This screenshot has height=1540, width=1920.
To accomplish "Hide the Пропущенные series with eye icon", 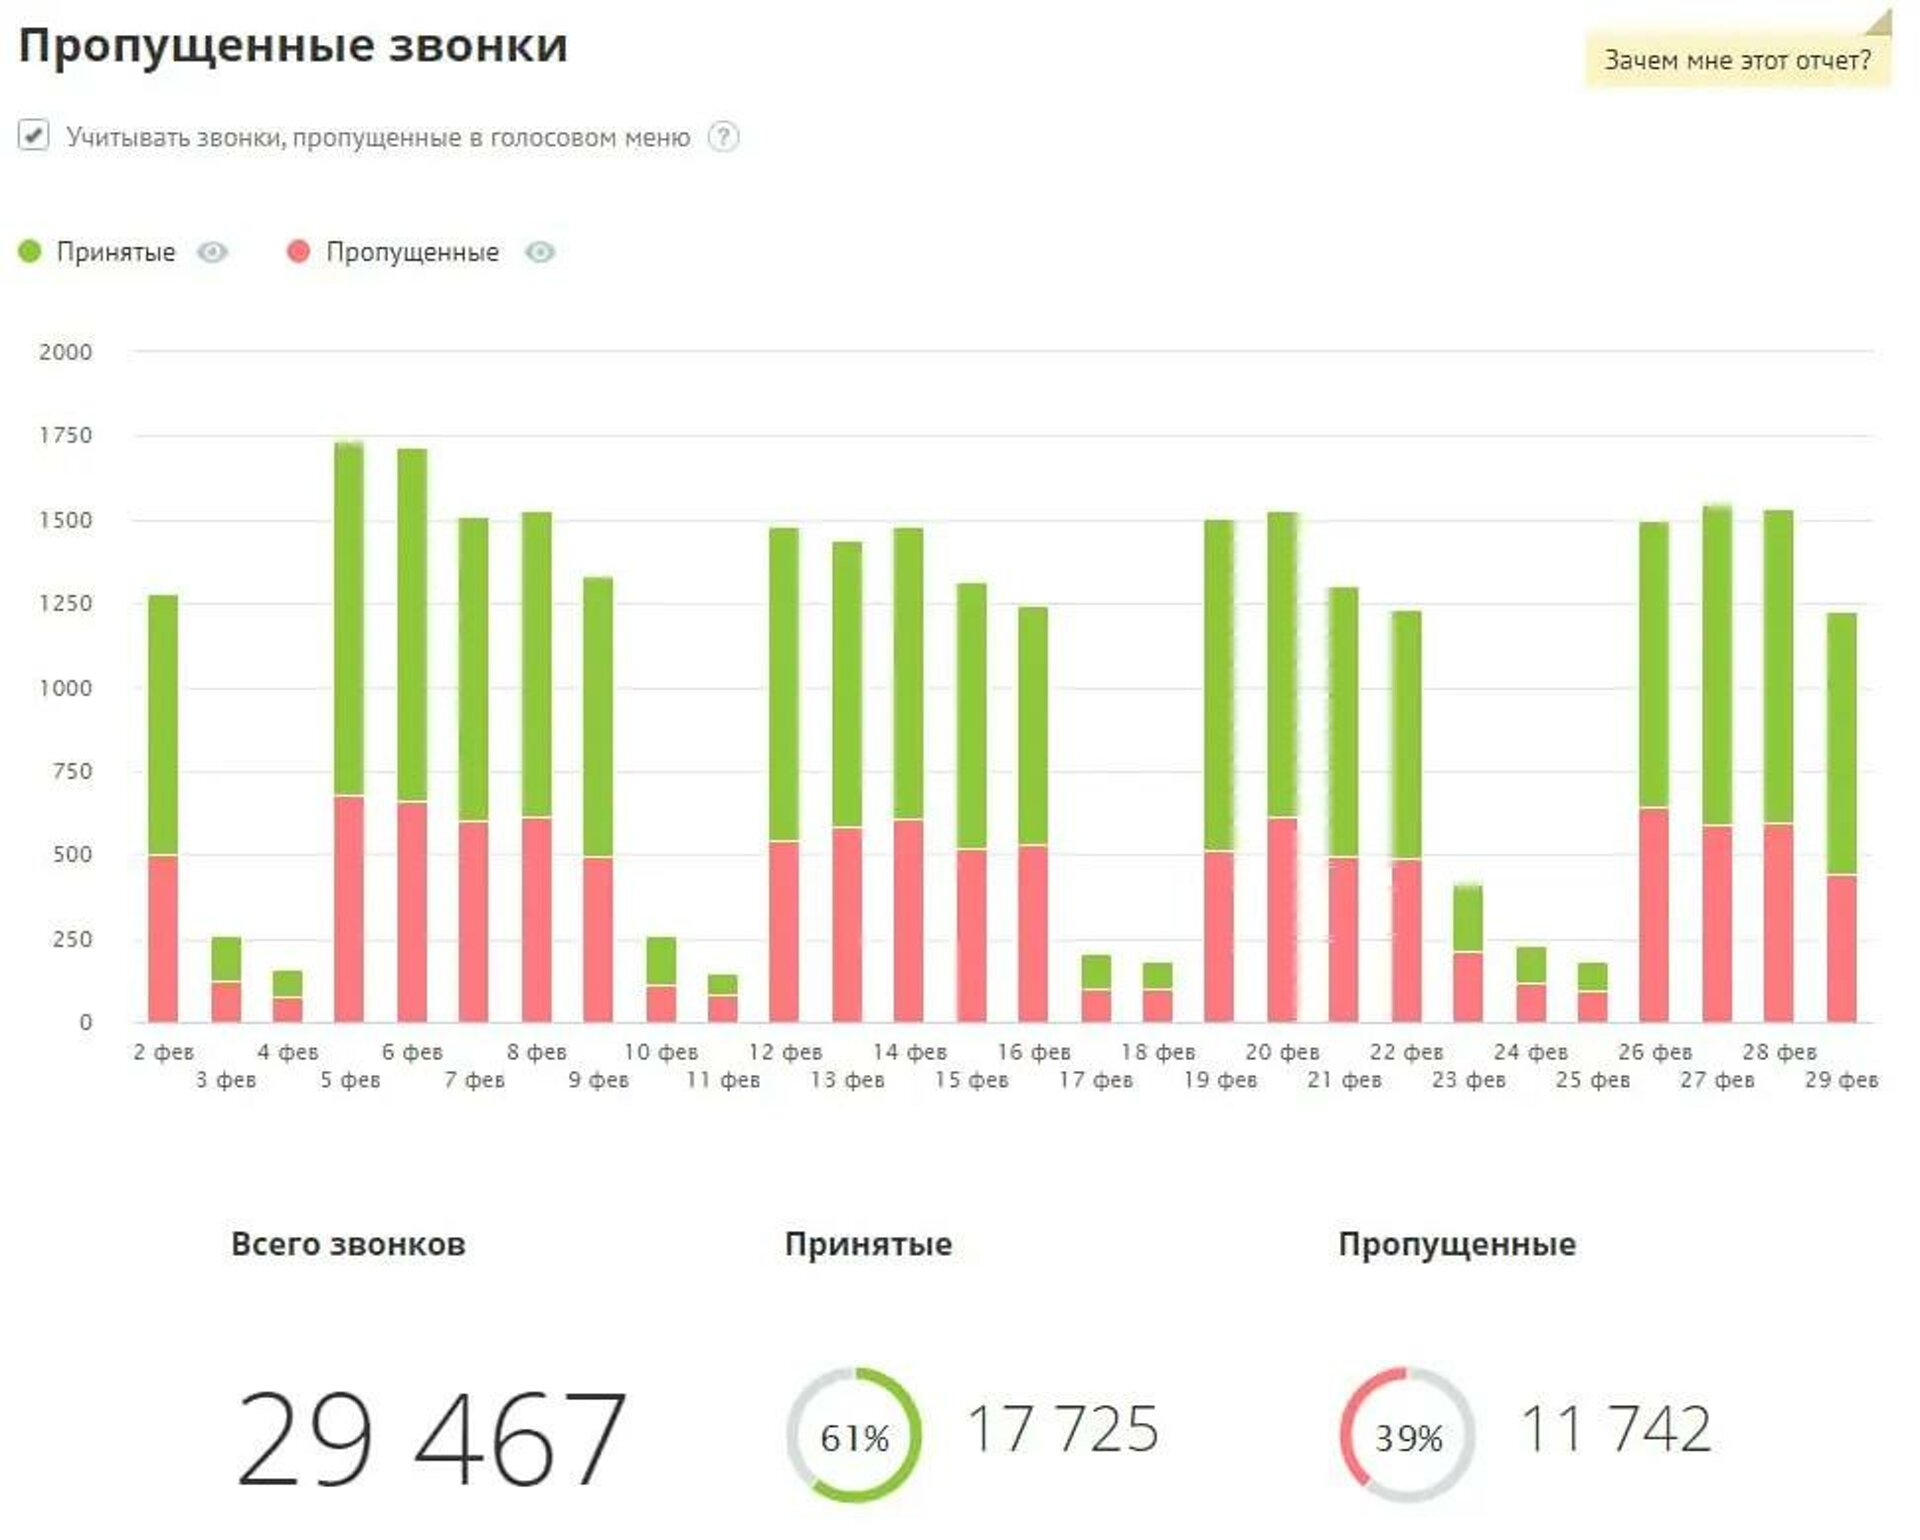I will click(x=540, y=252).
